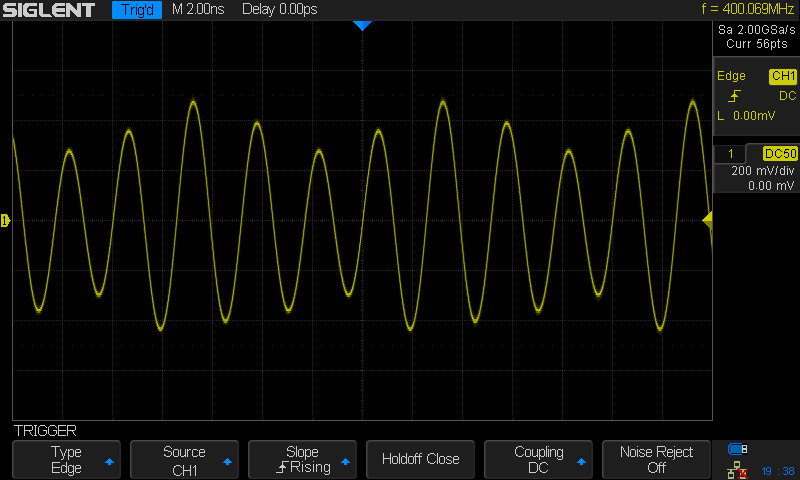Click the SIGLENT logo
The width and height of the screenshot is (800, 480).
[x=49, y=10]
